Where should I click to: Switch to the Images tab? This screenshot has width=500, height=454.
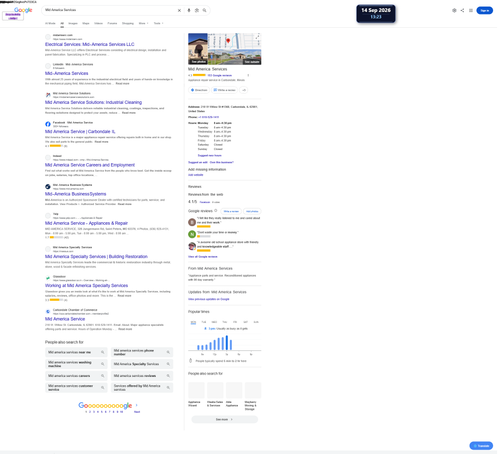73,23
